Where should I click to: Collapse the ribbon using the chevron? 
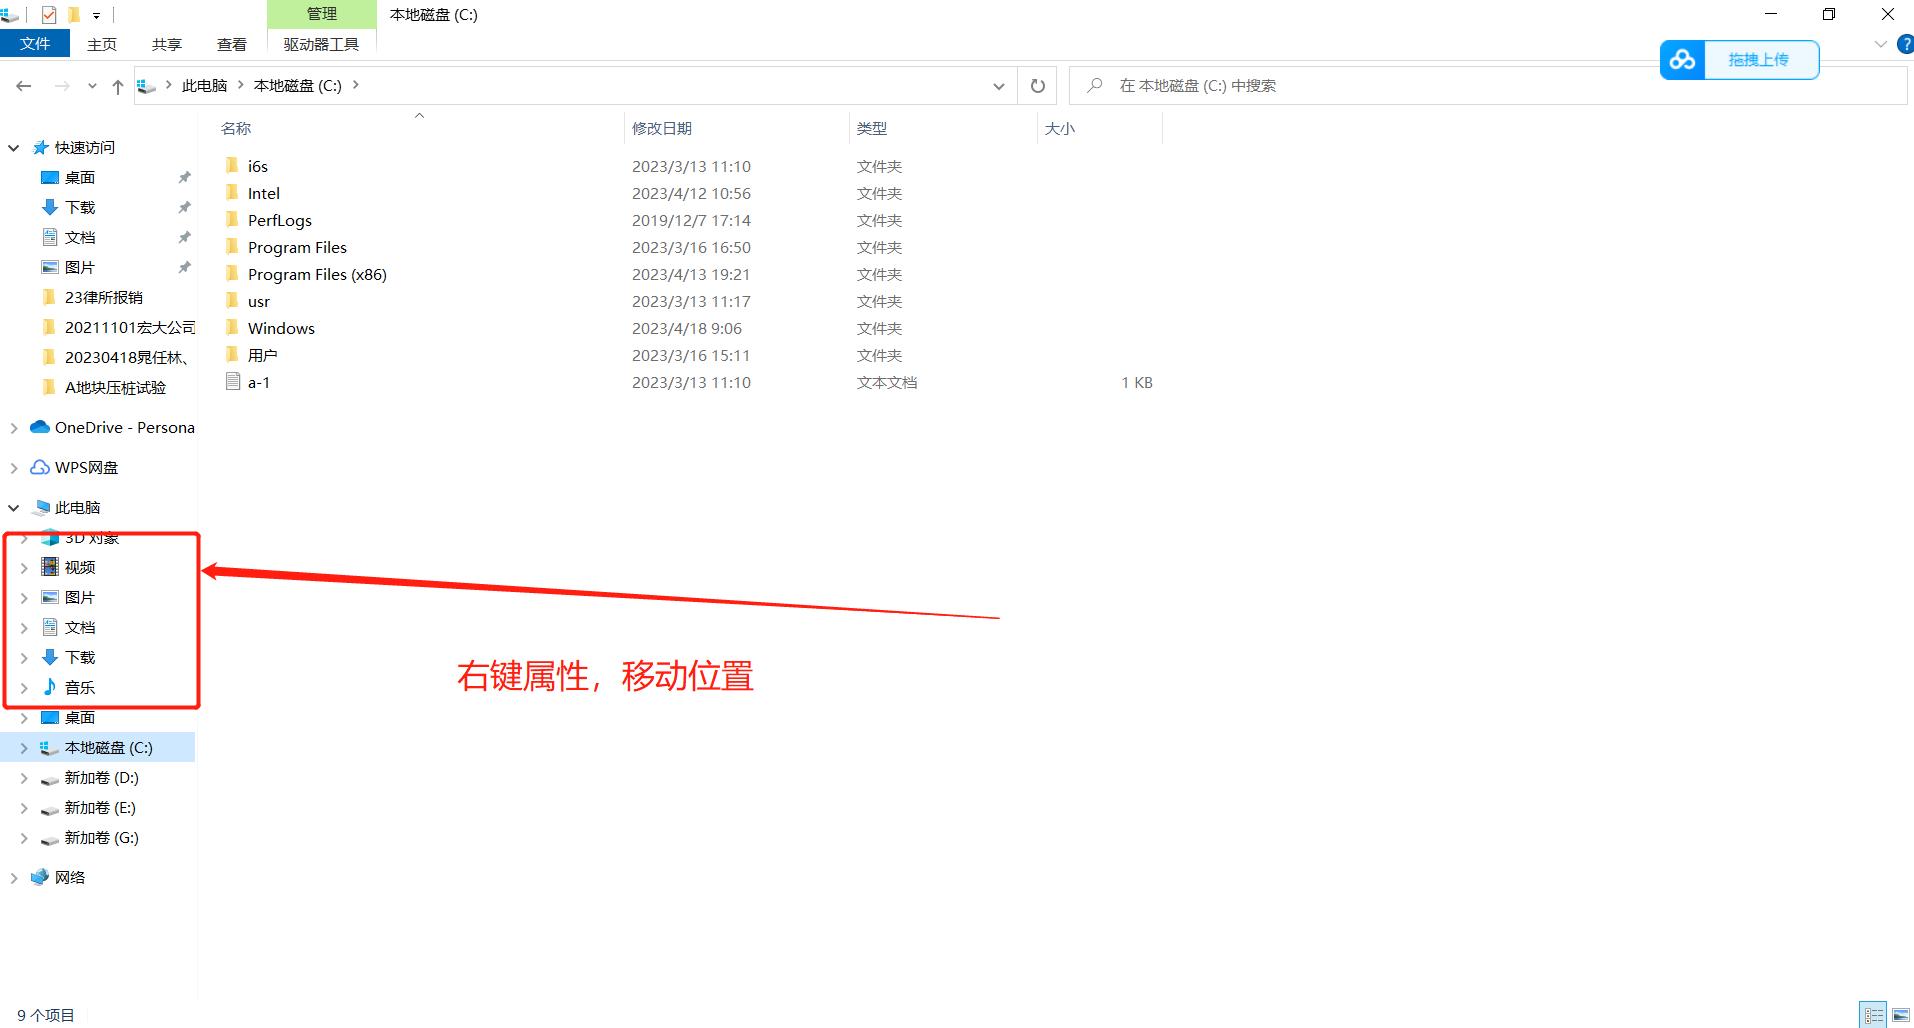(x=1879, y=44)
